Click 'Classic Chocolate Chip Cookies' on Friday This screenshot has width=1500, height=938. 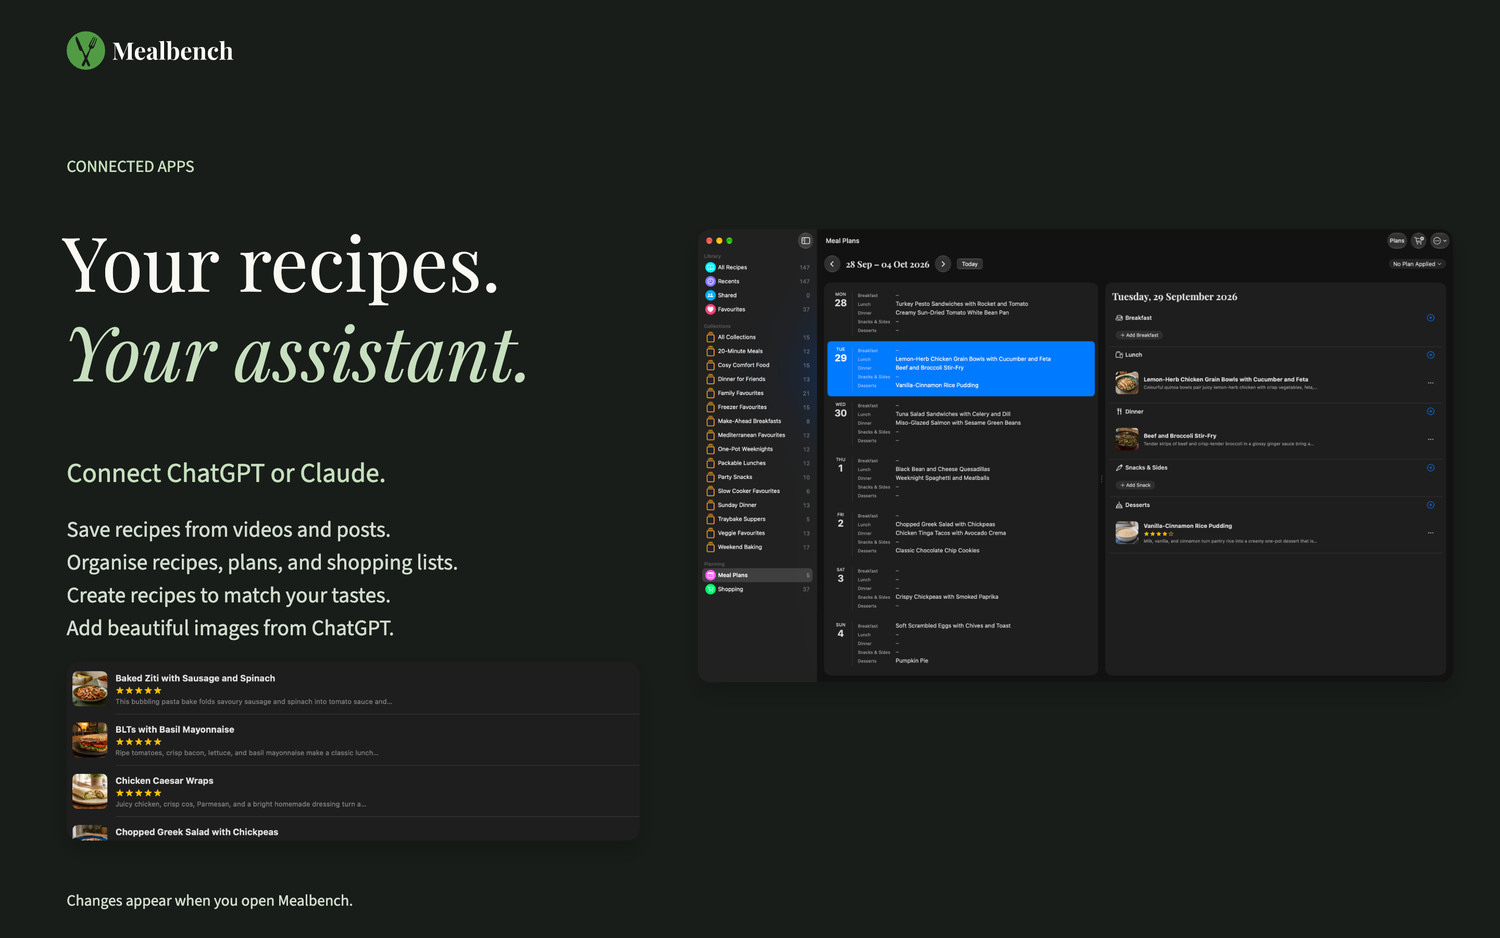(938, 551)
